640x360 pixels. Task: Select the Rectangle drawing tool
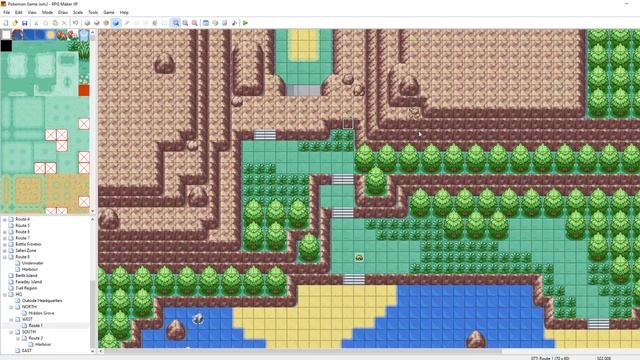coord(136,23)
